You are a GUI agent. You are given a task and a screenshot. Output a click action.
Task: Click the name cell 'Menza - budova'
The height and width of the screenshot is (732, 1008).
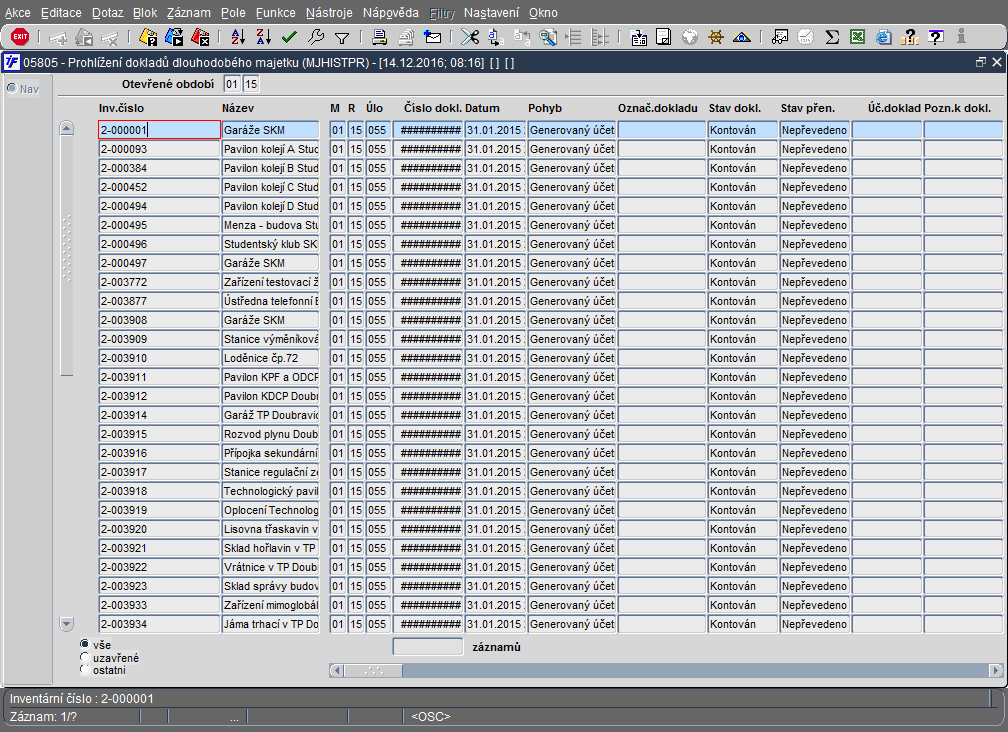point(270,225)
